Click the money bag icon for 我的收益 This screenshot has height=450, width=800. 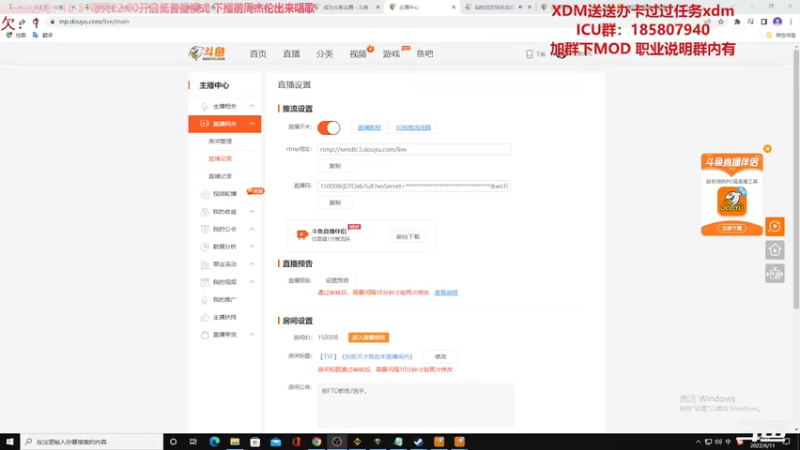pos(205,212)
